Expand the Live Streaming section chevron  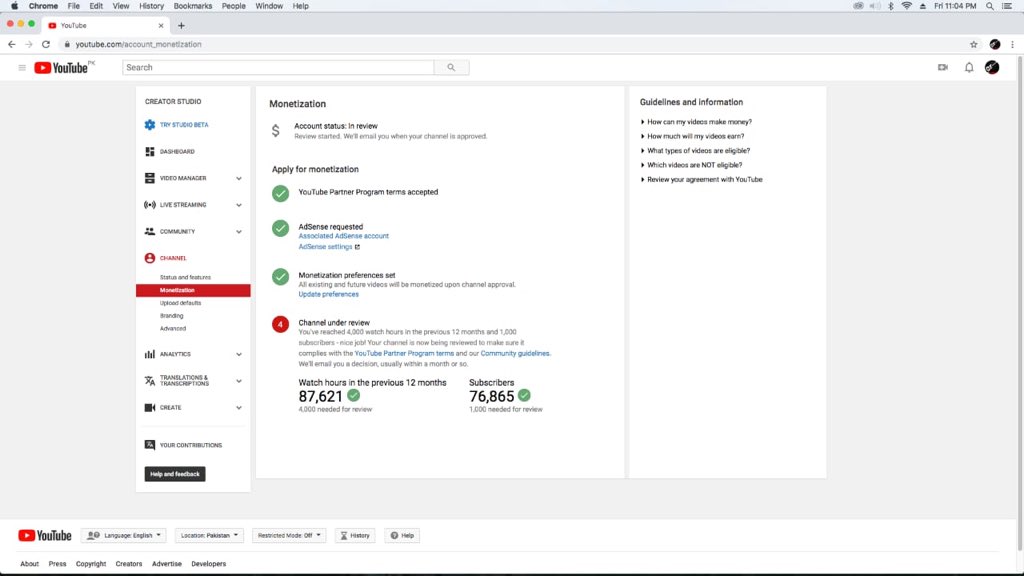[x=239, y=205]
